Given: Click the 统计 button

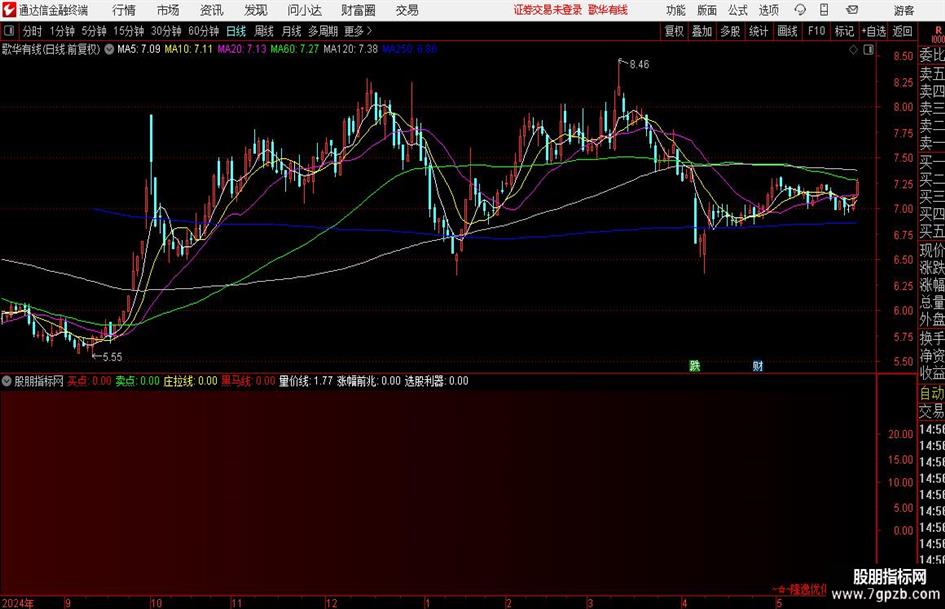Looking at the screenshot, I should (759, 31).
